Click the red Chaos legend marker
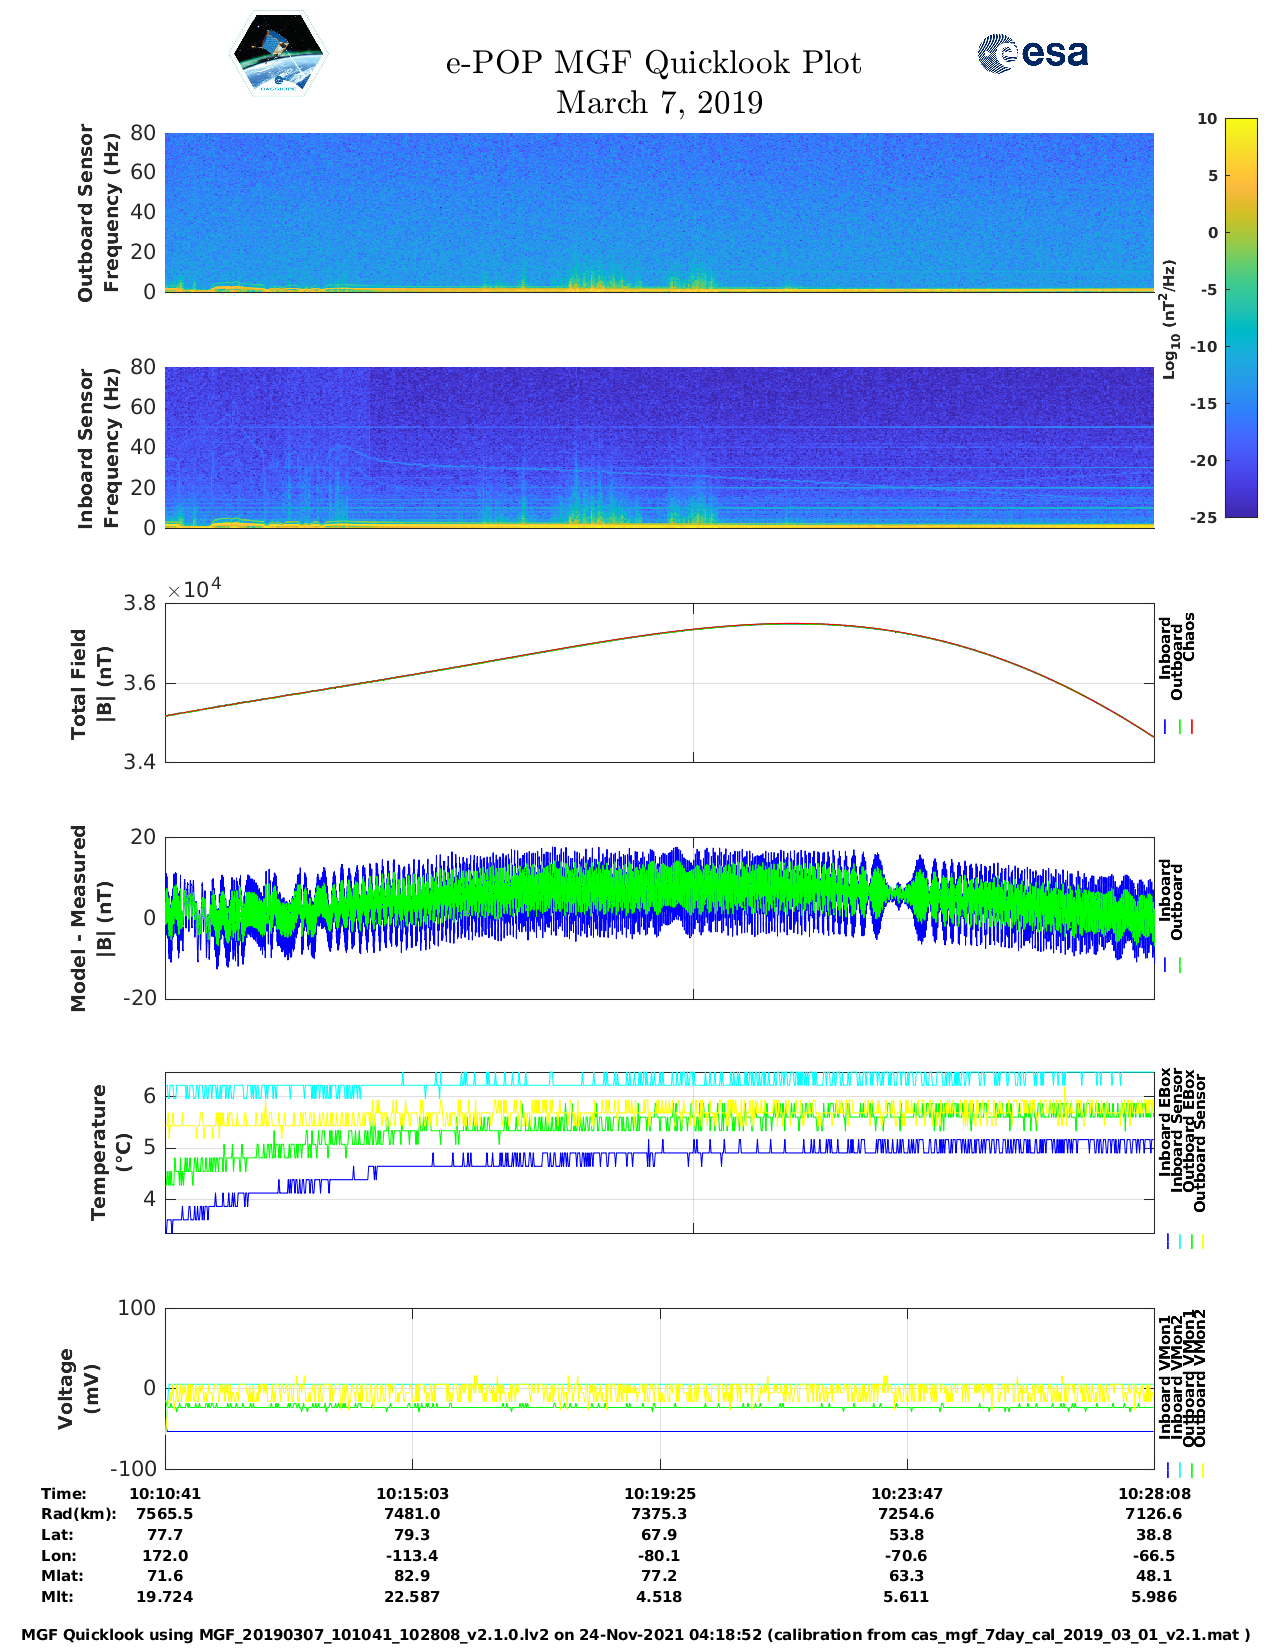Image resolution: width=1275 pixels, height=1650 pixels. tap(1192, 727)
